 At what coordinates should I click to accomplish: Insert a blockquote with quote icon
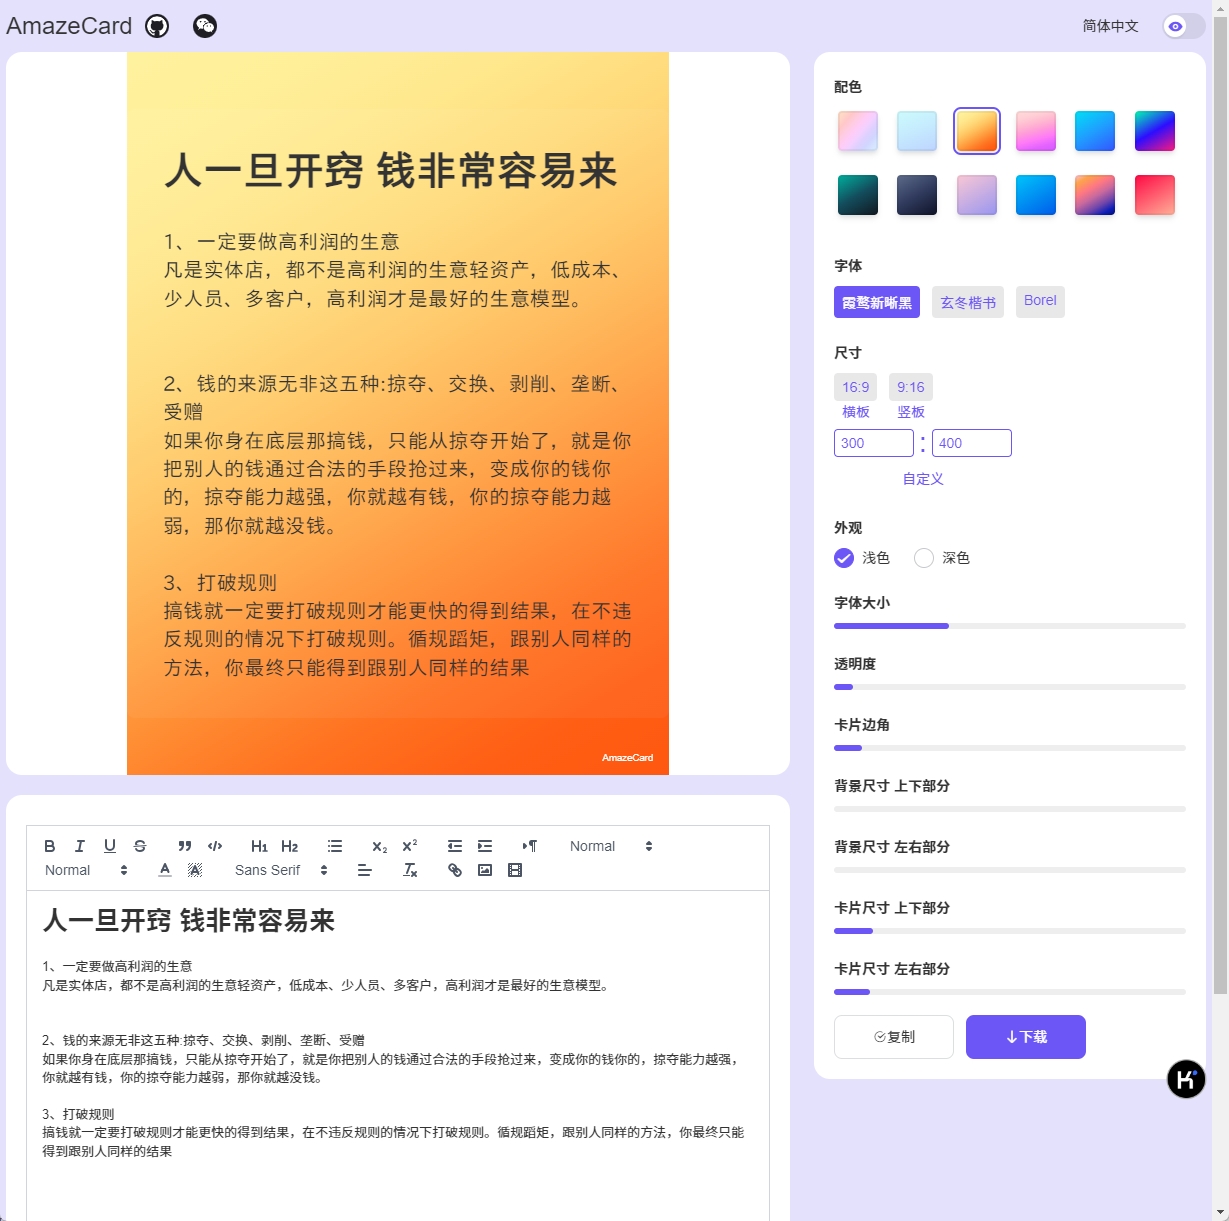[x=185, y=846]
